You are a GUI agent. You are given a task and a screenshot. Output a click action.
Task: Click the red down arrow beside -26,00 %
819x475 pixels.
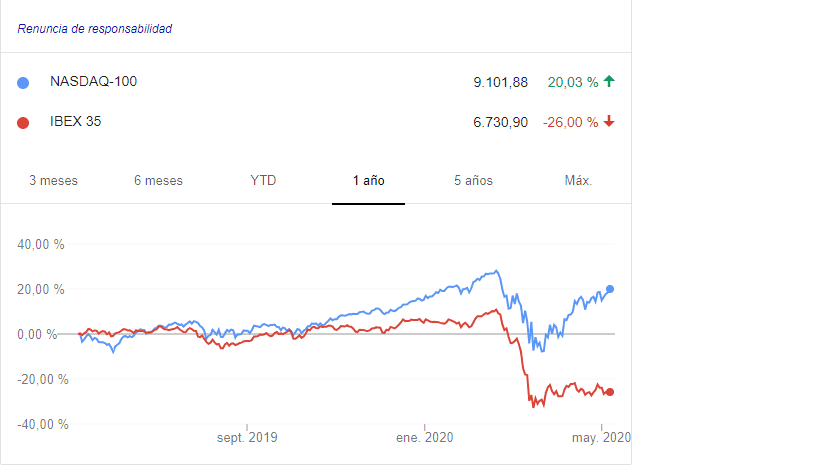609,122
